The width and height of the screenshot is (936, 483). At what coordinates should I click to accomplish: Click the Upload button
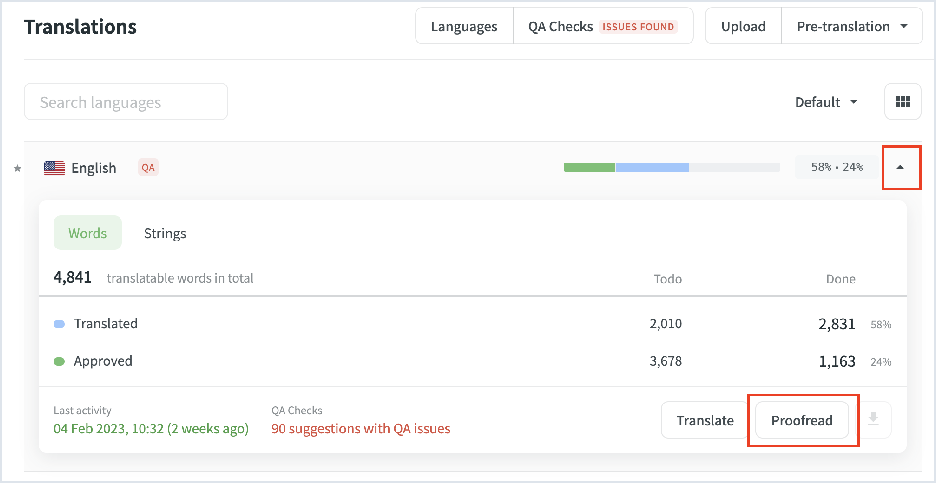pyautogui.click(x=743, y=27)
